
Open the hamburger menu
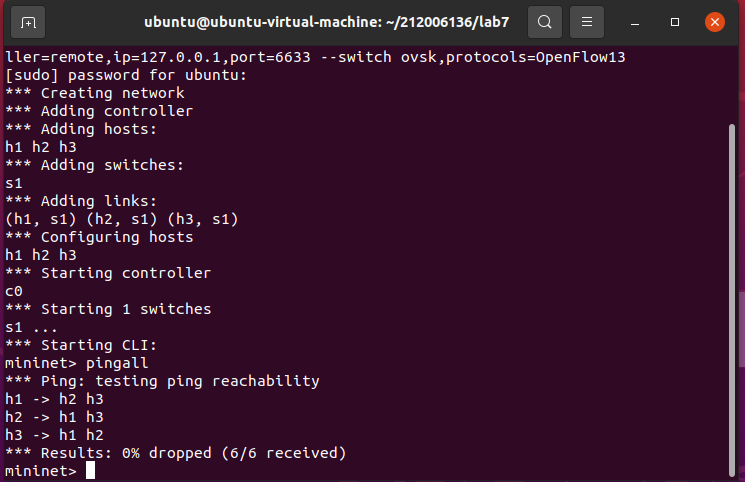pos(587,22)
